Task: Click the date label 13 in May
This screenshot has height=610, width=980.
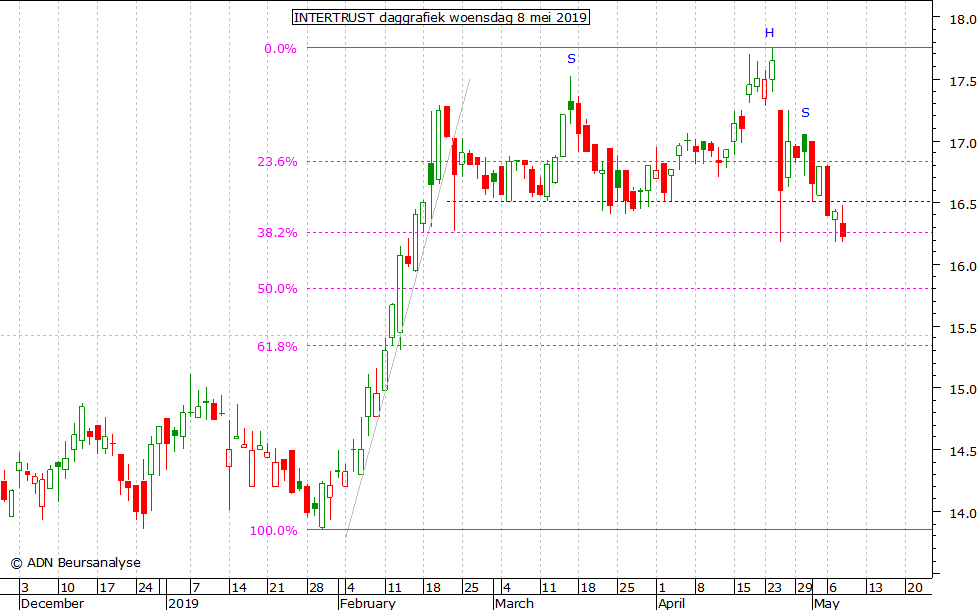Action: point(876,588)
